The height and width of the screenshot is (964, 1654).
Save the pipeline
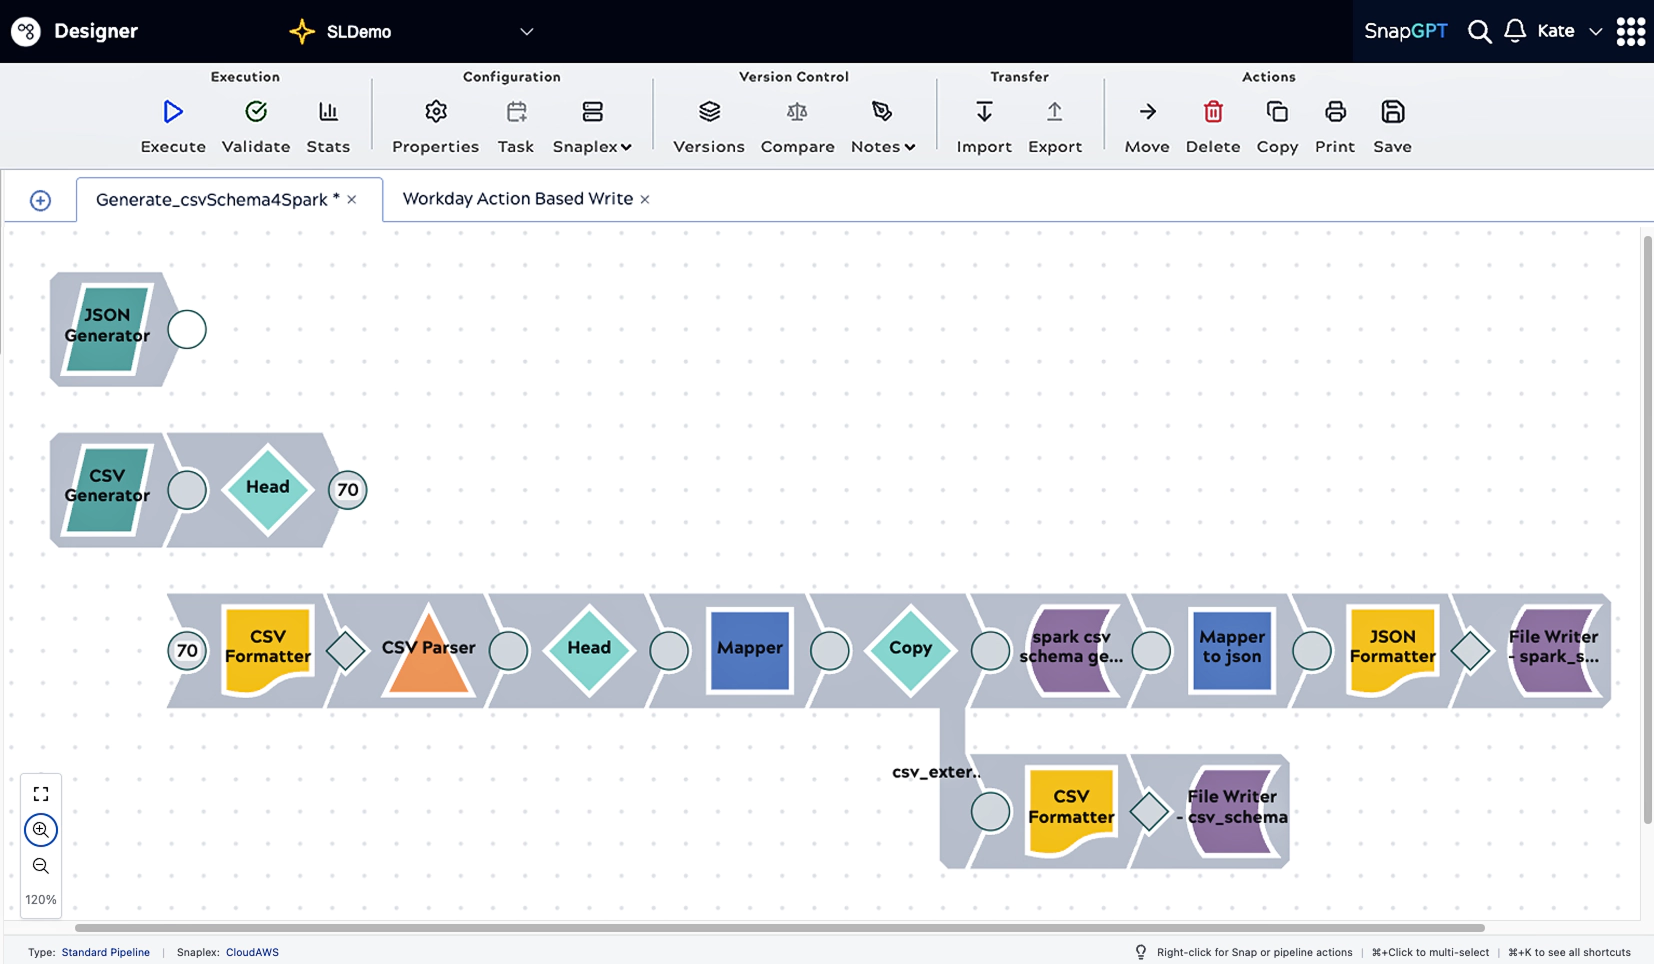1392,111
